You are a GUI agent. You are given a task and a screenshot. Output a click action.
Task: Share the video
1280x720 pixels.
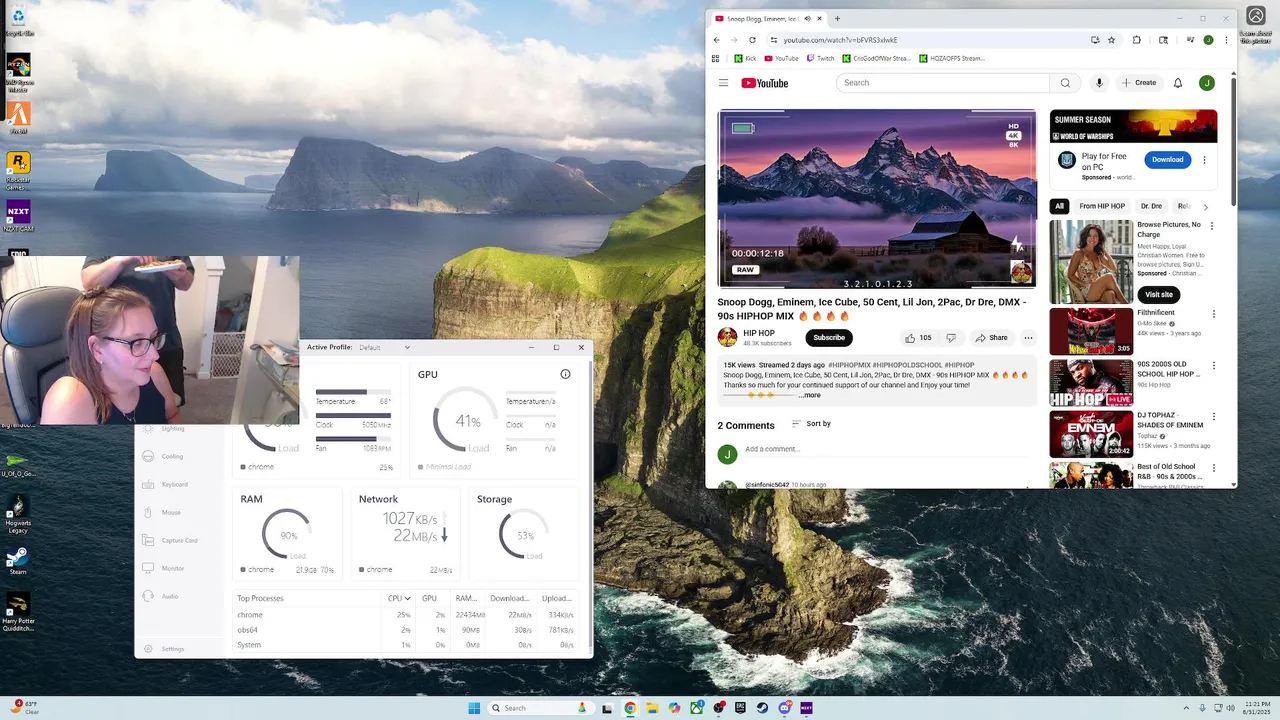coord(992,338)
